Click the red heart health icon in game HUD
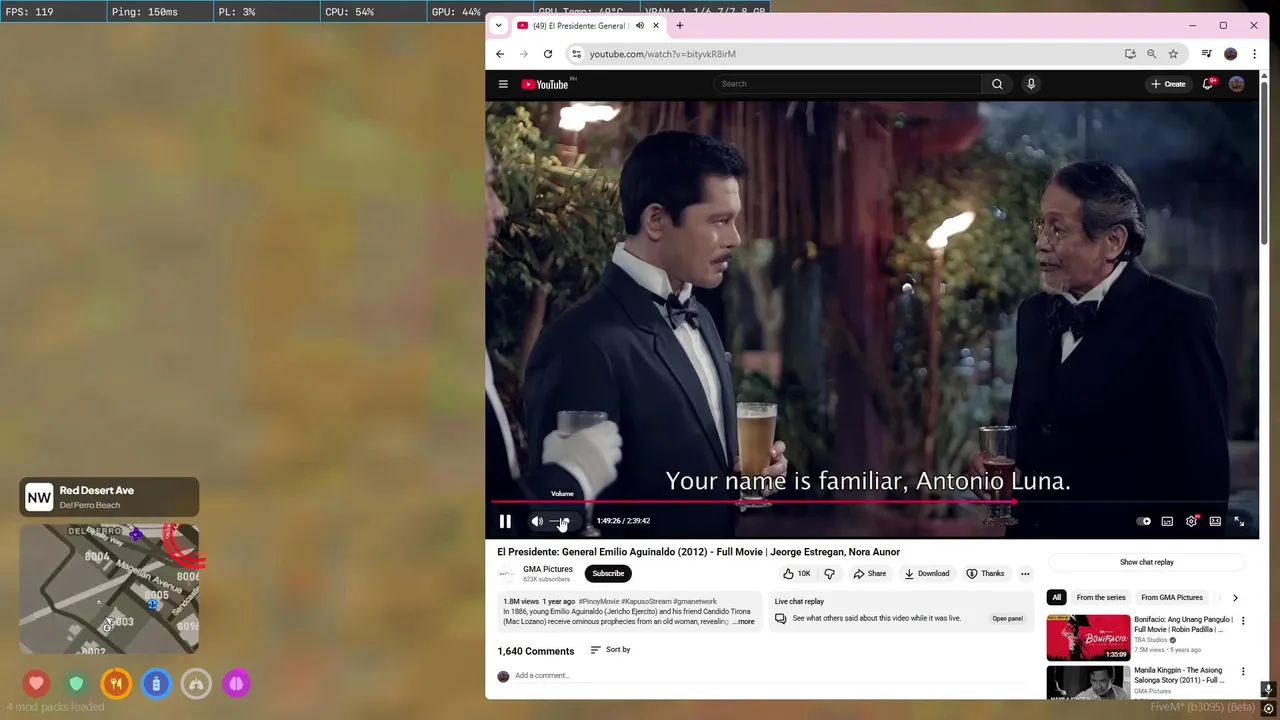1280x720 pixels. click(37, 684)
